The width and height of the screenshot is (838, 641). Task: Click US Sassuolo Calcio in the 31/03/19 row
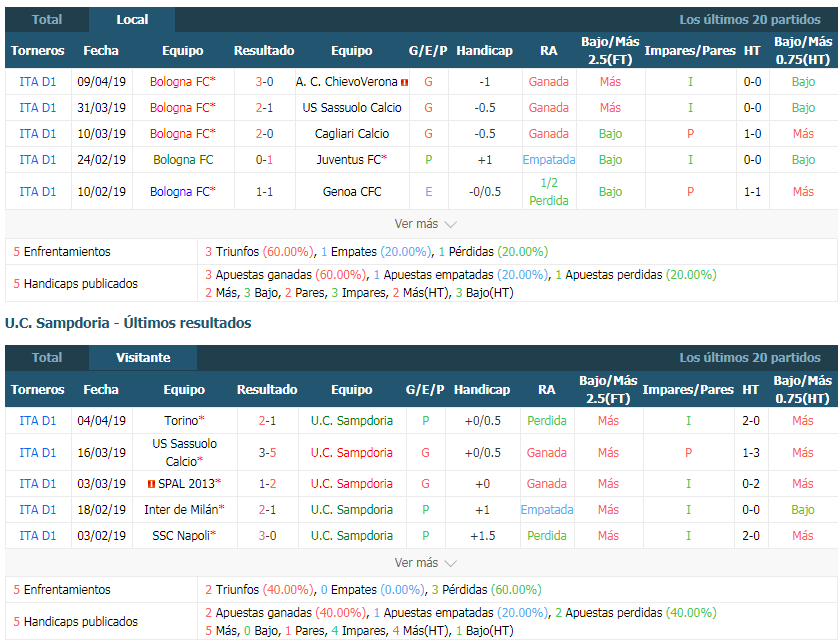352,108
